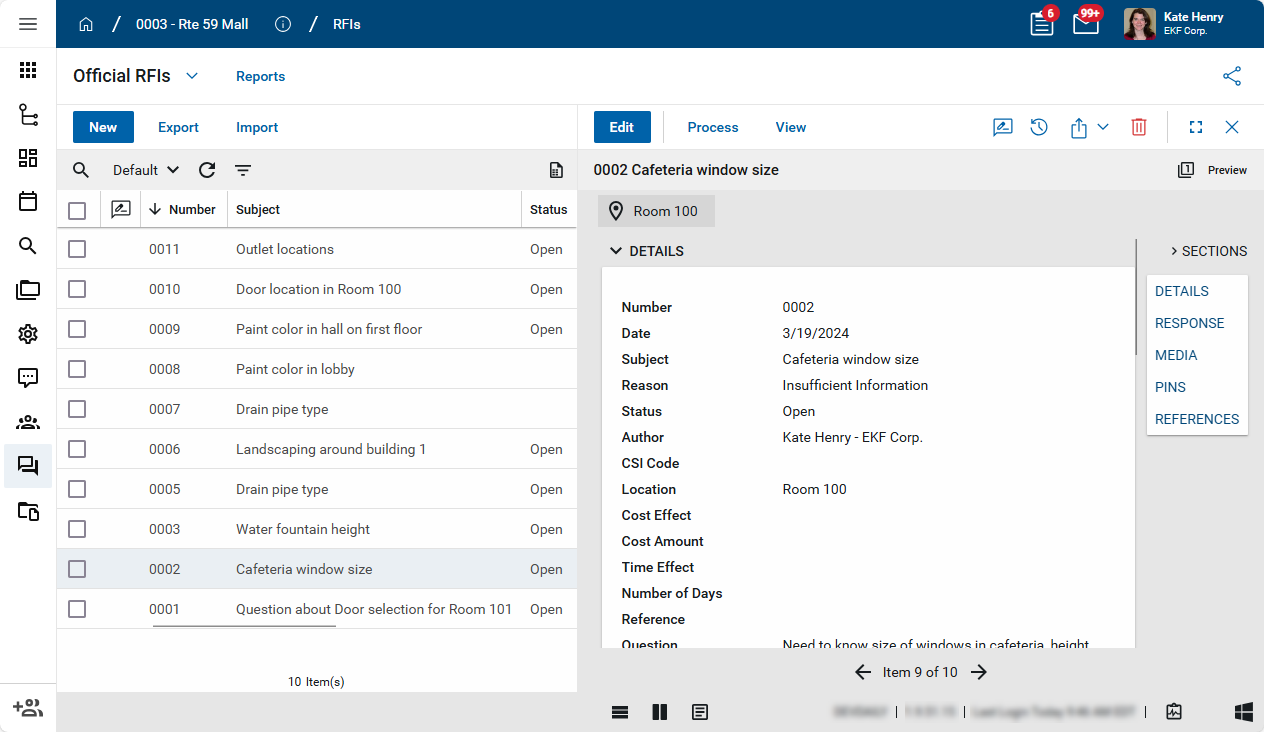
Task: Toggle the select-all checkbox in header
Action: click(x=77, y=210)
